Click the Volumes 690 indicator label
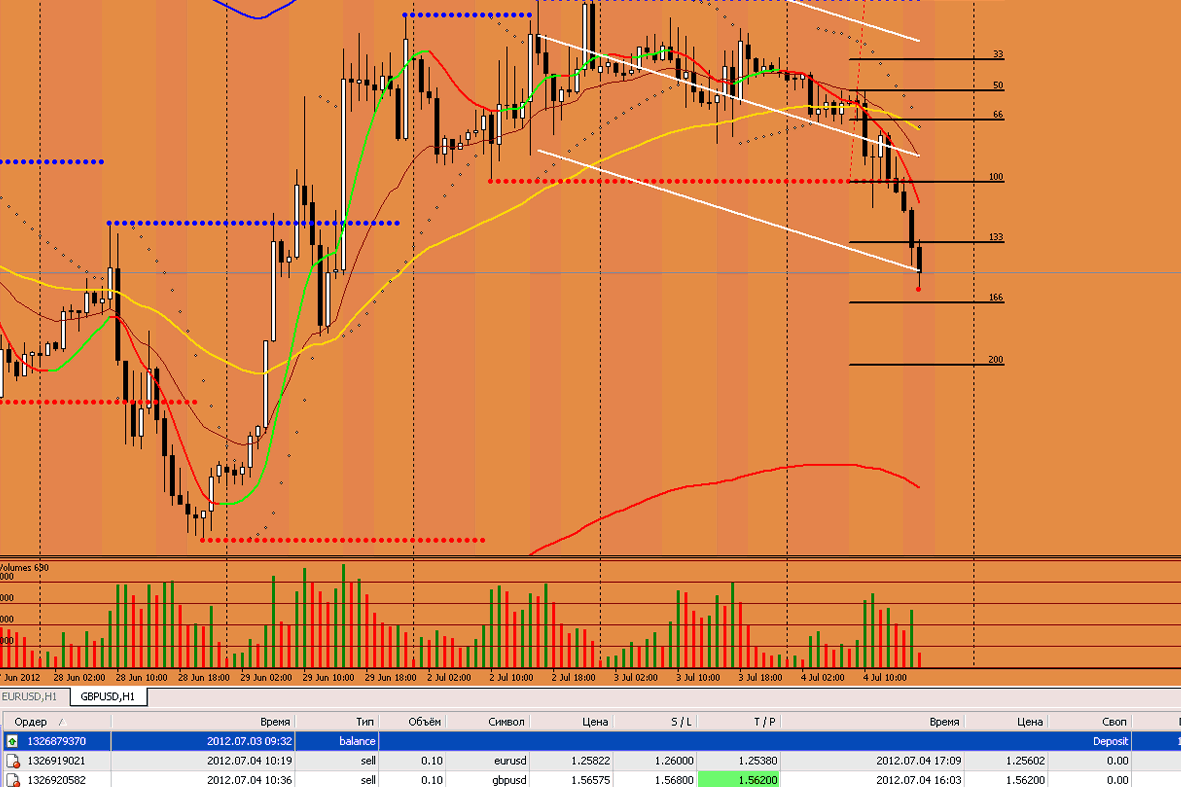The width and height of the screenshot is (1181, 787). 23,567
